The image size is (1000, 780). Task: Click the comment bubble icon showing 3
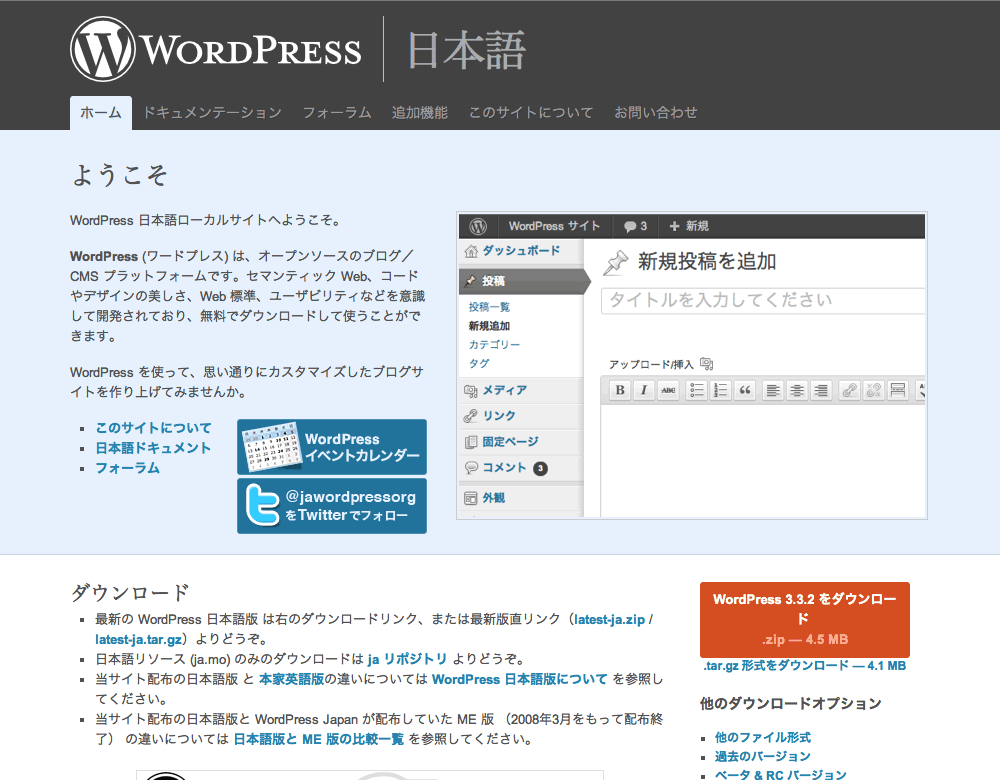click(x=630, y=226)
